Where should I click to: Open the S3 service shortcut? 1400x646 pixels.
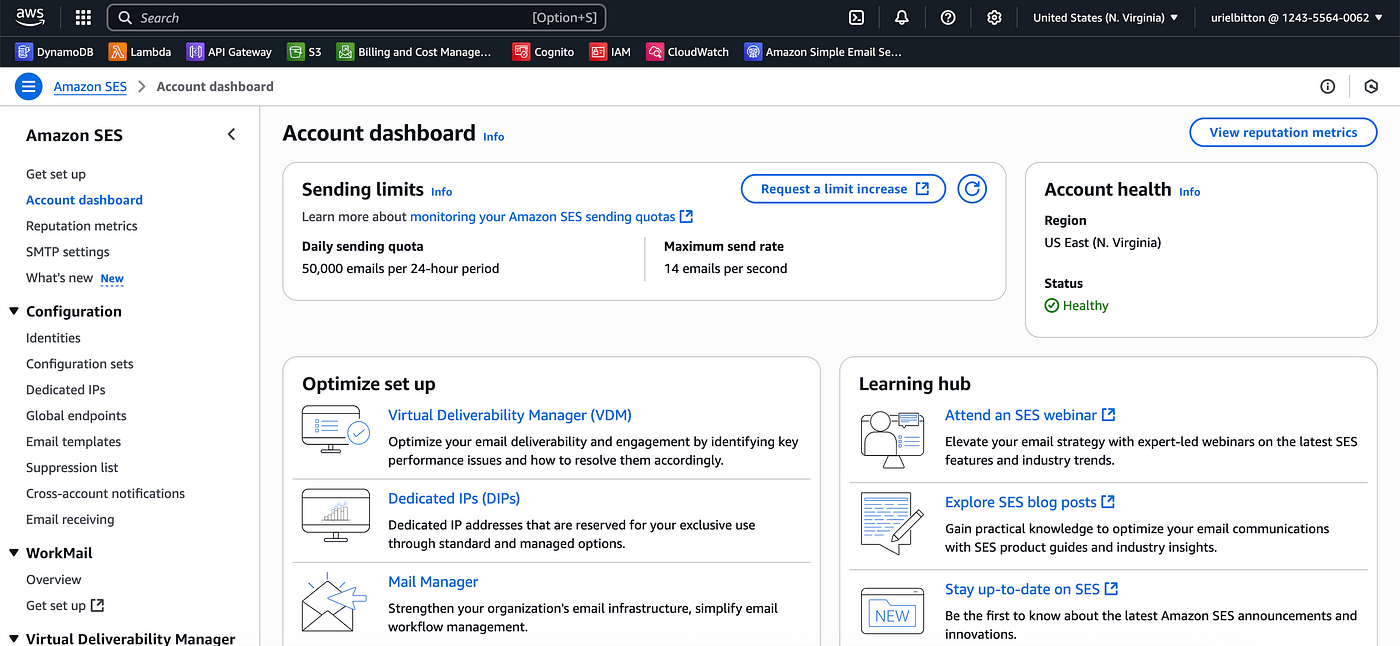pos(304,51)
